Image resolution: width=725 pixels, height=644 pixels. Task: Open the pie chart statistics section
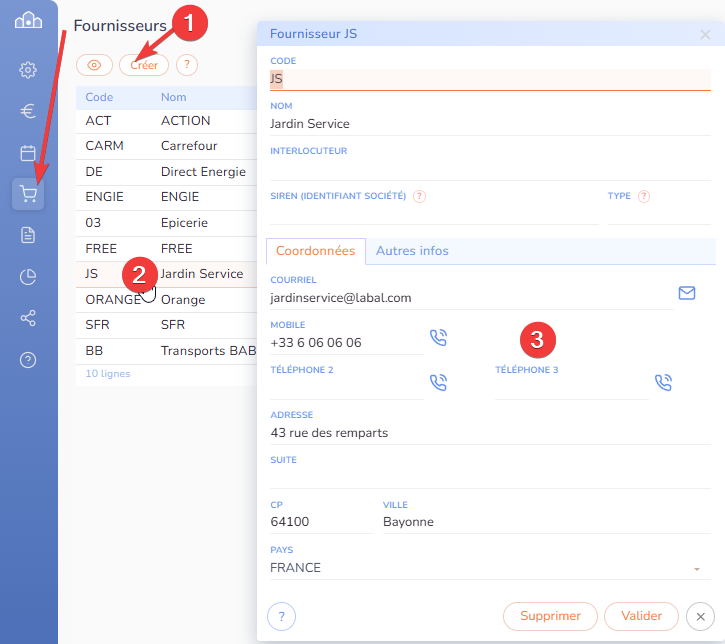click(28, 277)
